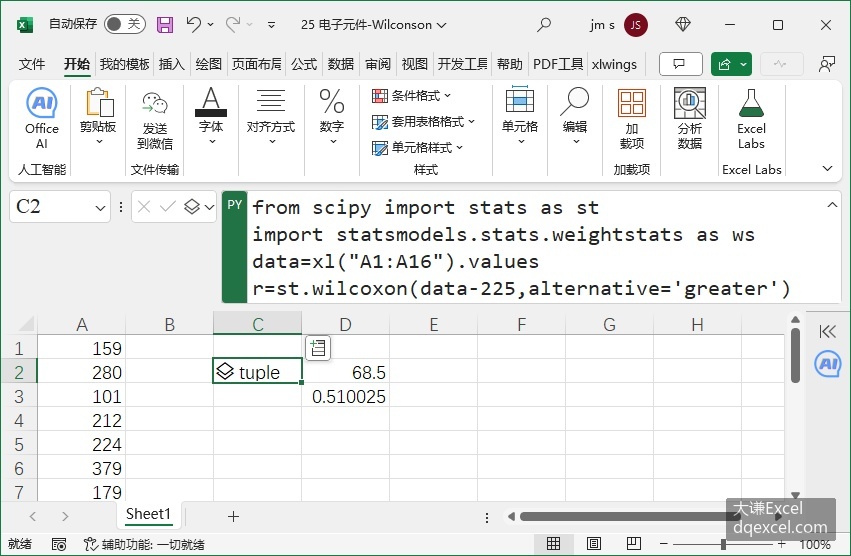This screenshot has width=851, height=556.
Task: Add a new sheet with plus button
Action: point(233,516)
